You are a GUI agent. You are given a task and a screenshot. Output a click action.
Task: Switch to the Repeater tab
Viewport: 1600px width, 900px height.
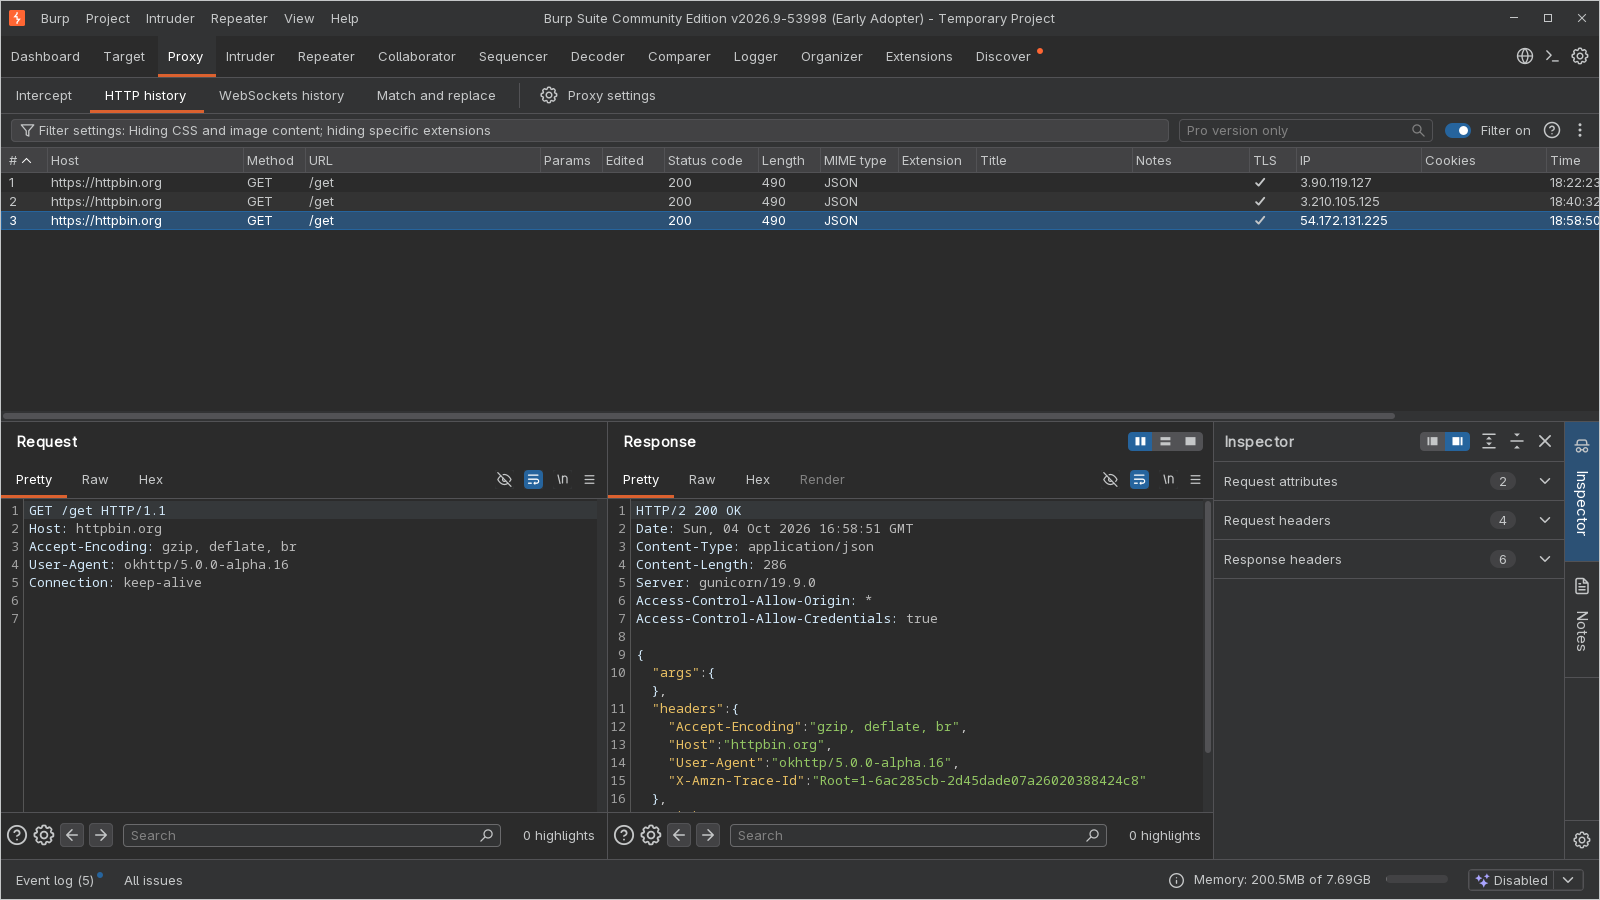tap(326, 56)
